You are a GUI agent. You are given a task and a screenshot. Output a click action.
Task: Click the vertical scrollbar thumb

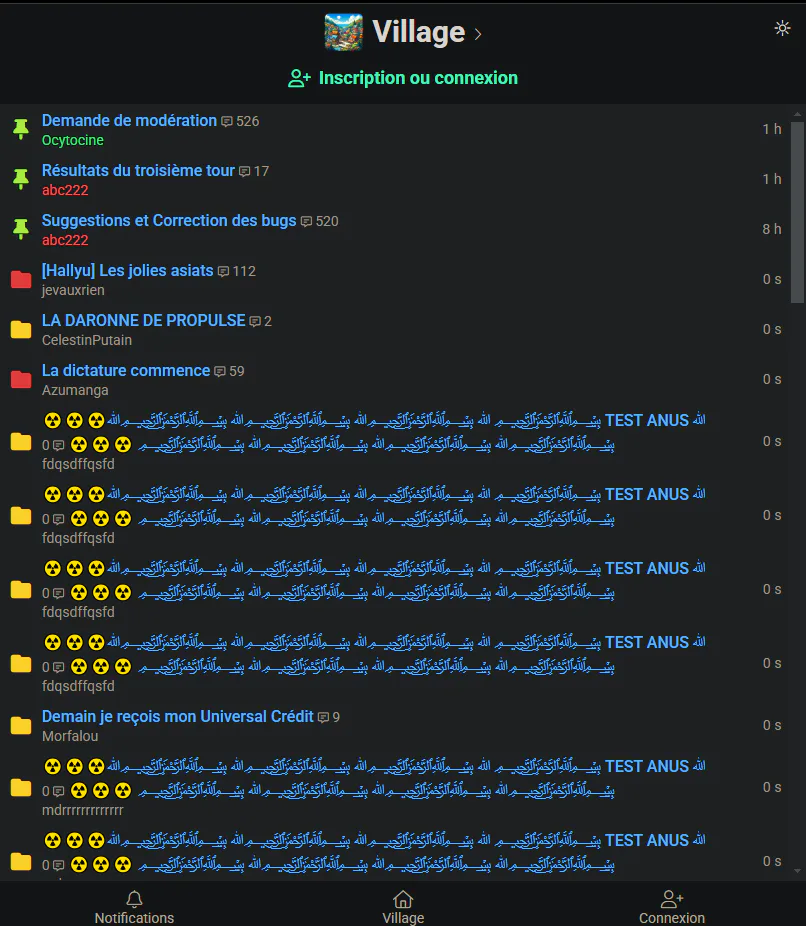tap(797, 213)
